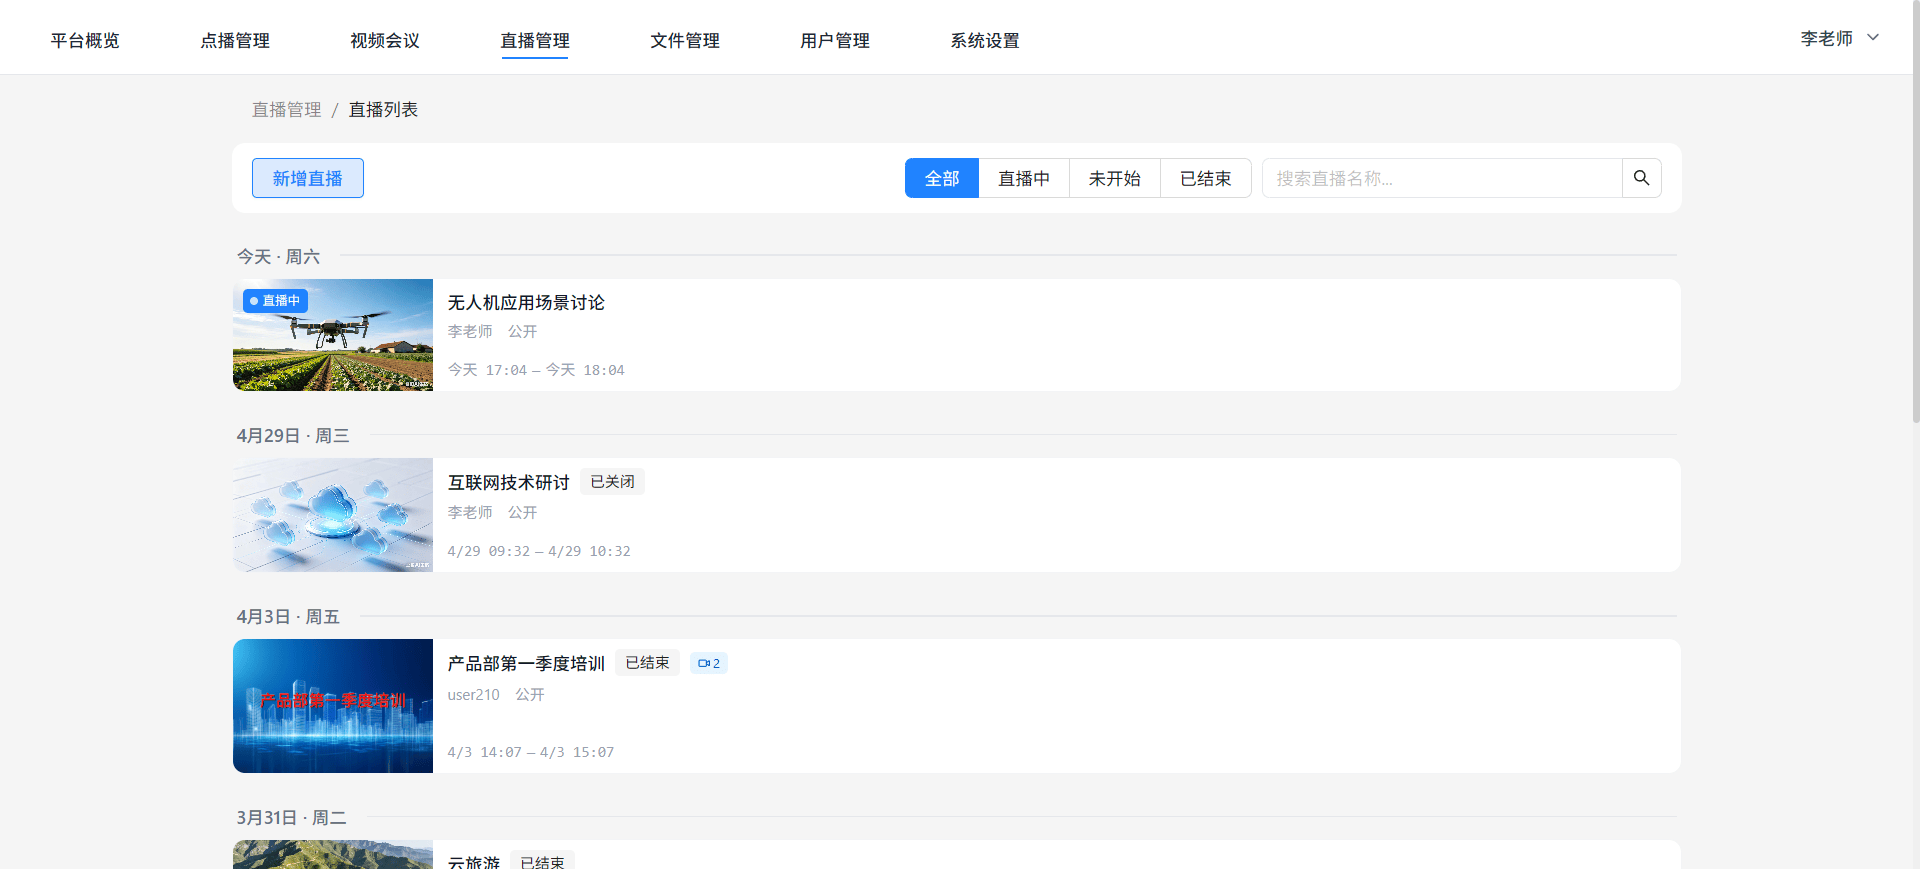The height and width of the screenshot is (869, 1920).
Task: Filter the list by 直播中
Action: click(x=1024, y=178)
